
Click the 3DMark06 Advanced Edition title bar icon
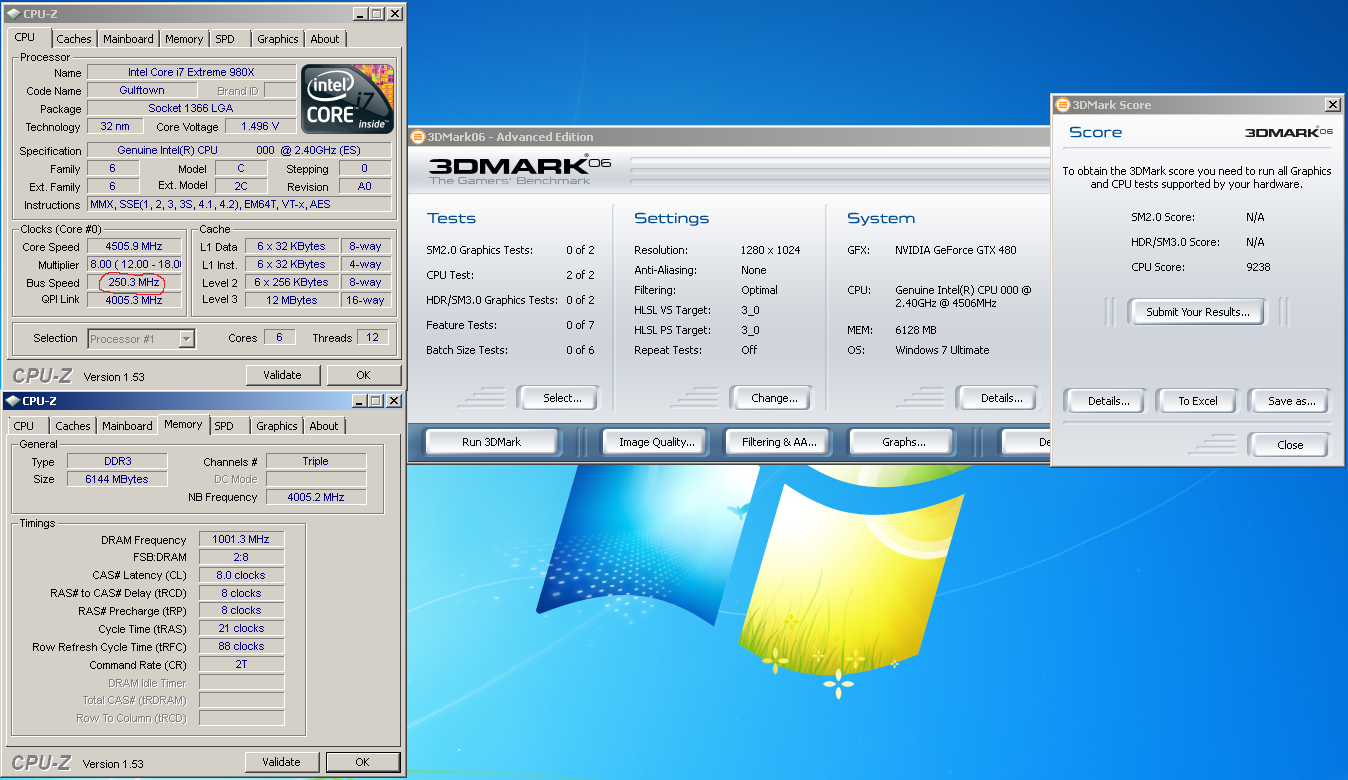tap(417, 137)
